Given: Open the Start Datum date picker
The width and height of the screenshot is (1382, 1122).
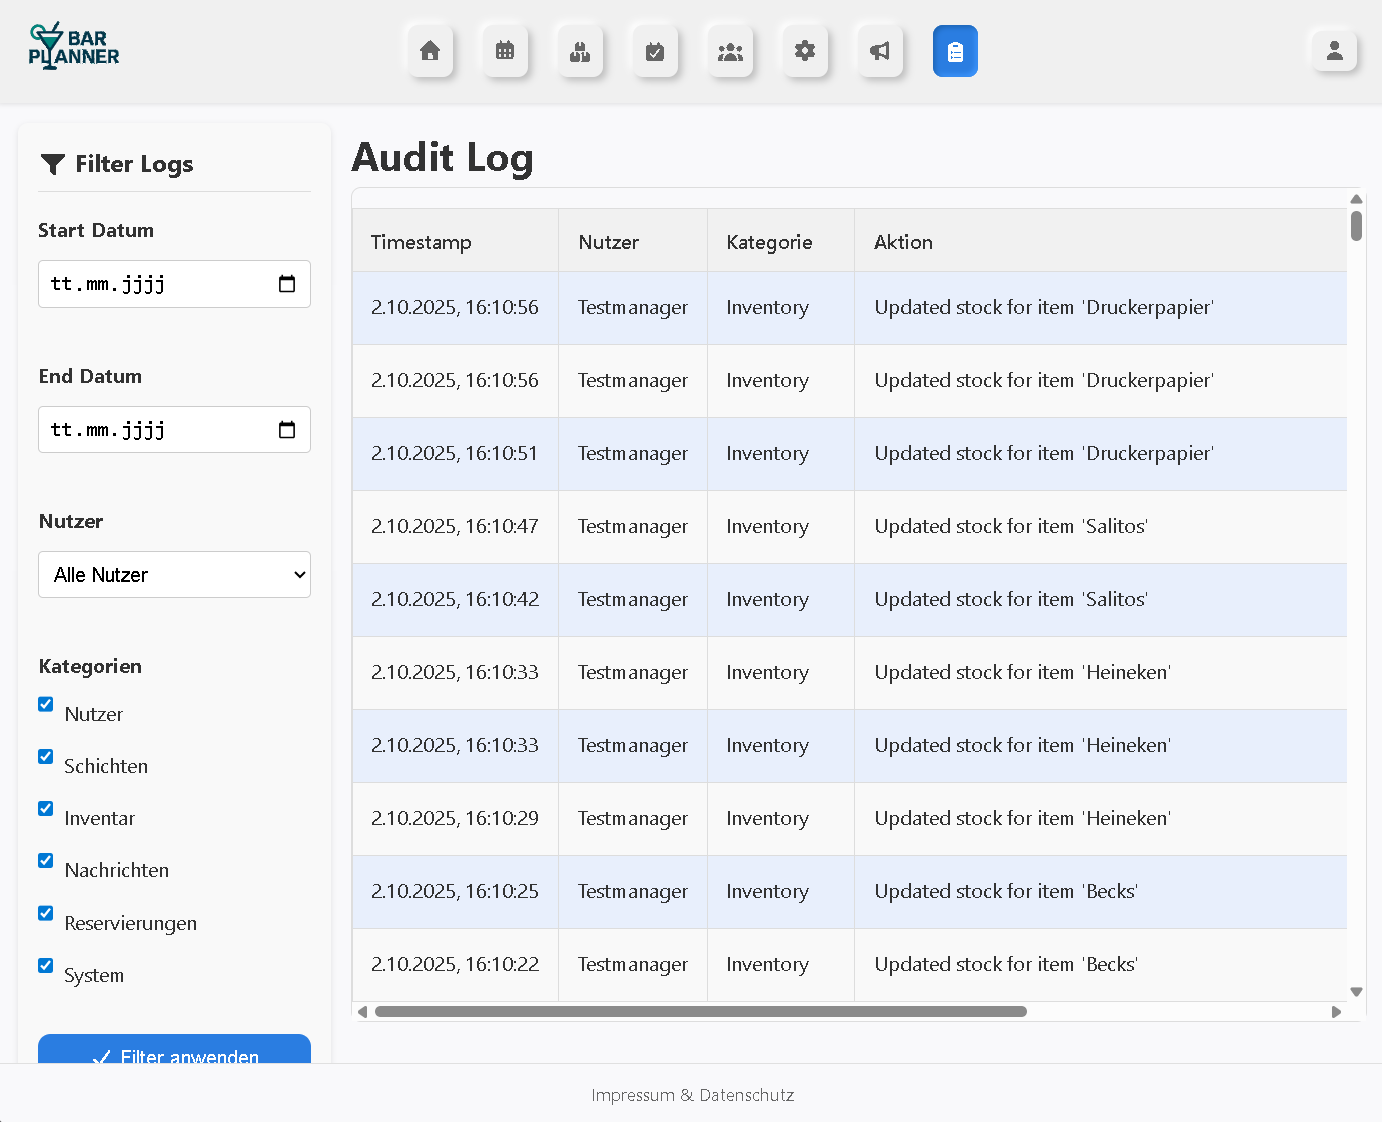Looking at the screenshot, I should pos(287,284).
